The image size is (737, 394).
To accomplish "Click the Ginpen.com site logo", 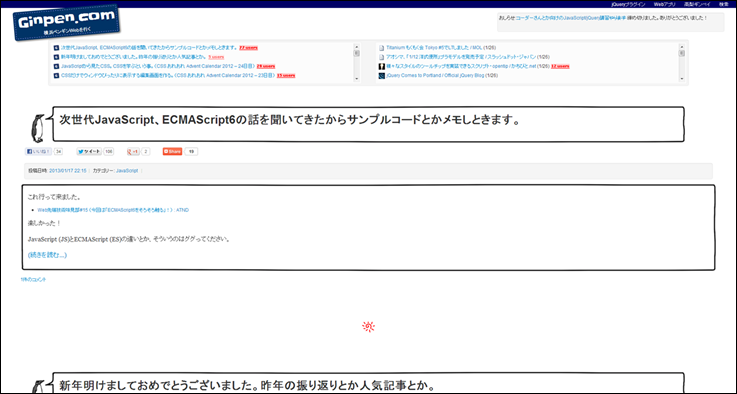I will (66, 23).
